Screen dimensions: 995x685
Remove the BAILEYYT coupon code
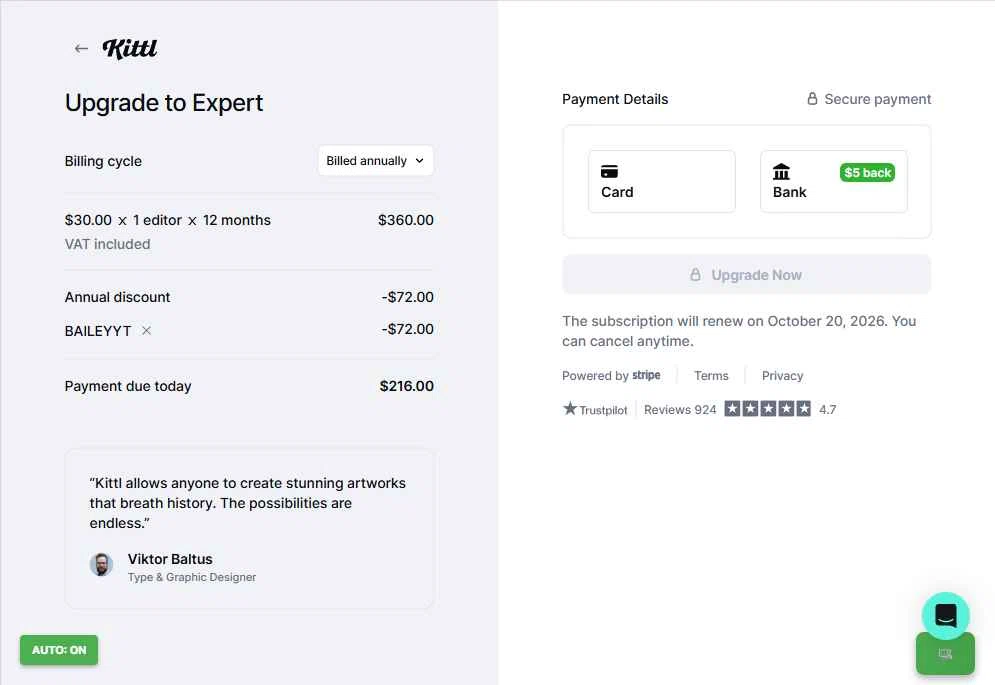pos(146,330)
